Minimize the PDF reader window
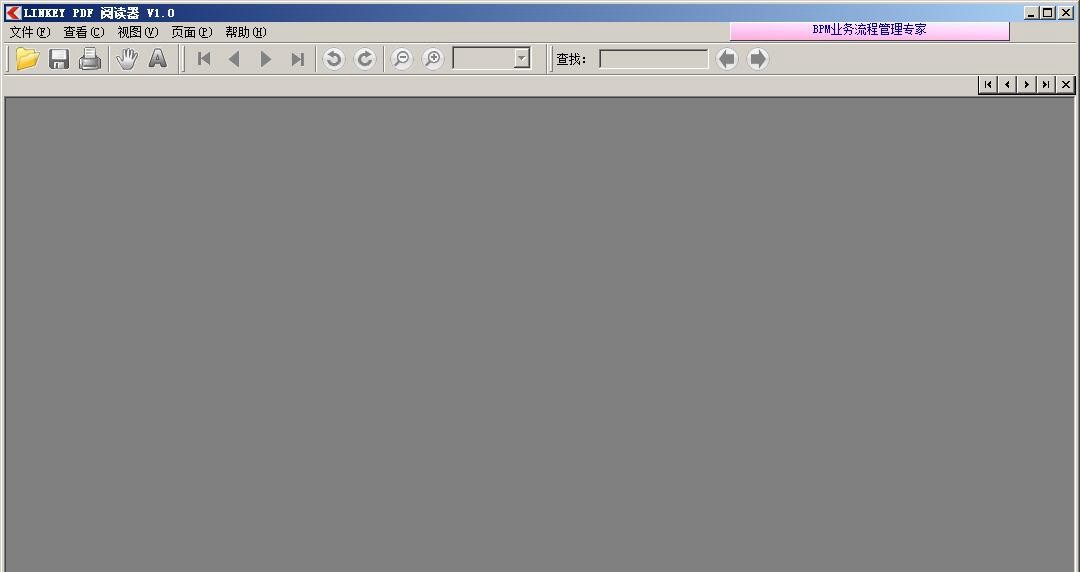Viewport: 1080px width, 572px height. coord(1031,12)
